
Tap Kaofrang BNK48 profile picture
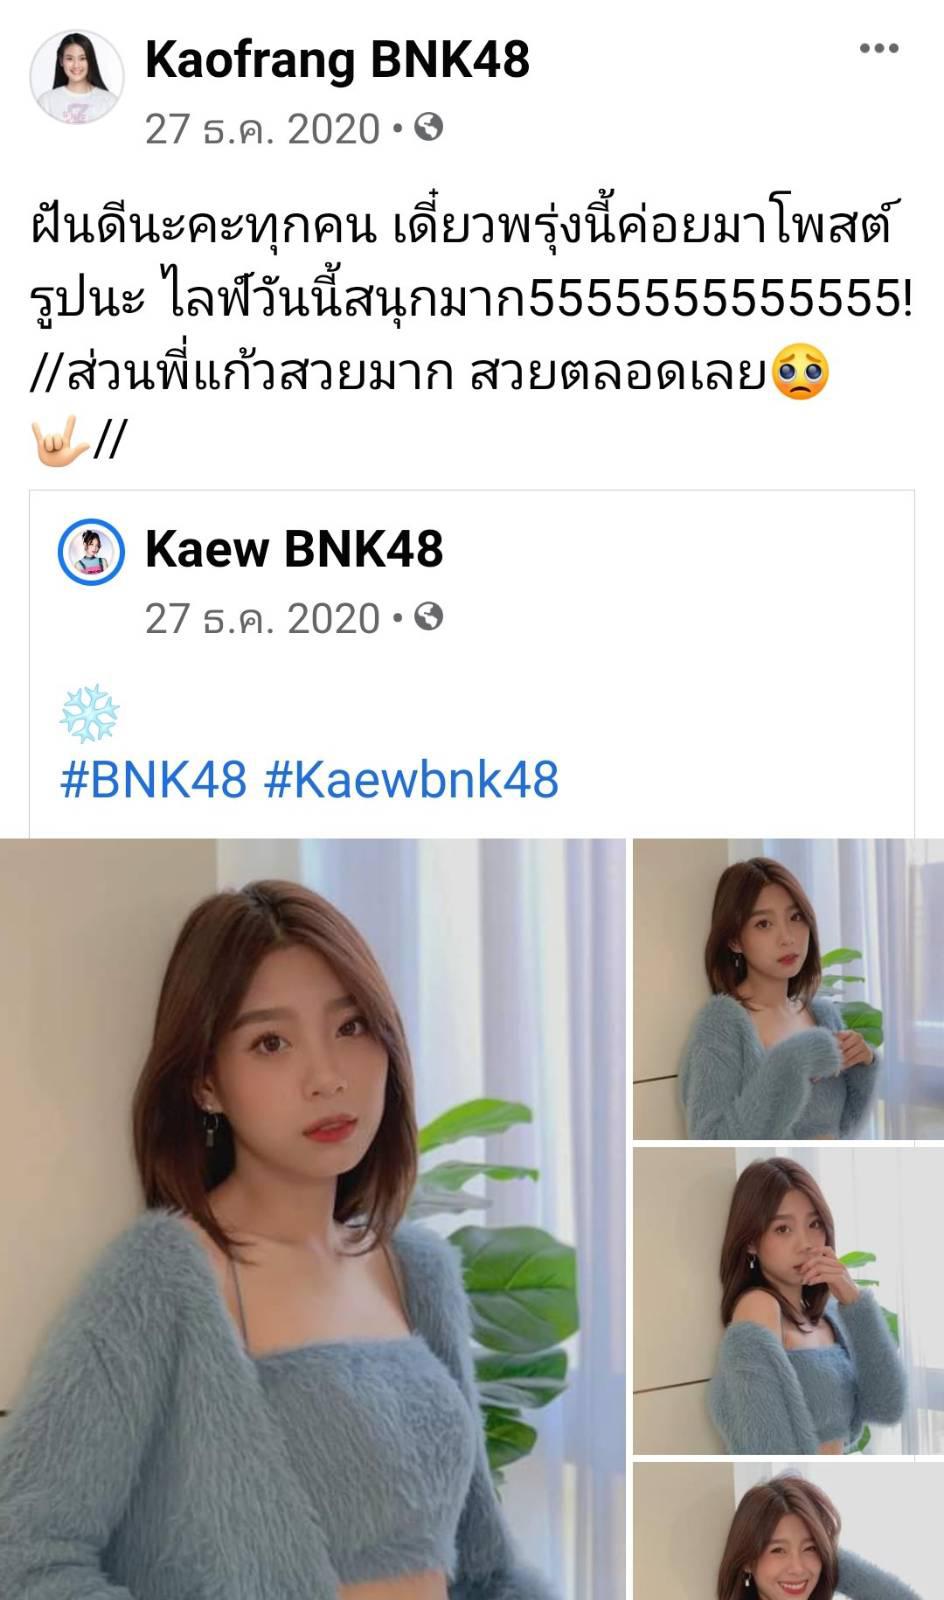click(77, 77)
